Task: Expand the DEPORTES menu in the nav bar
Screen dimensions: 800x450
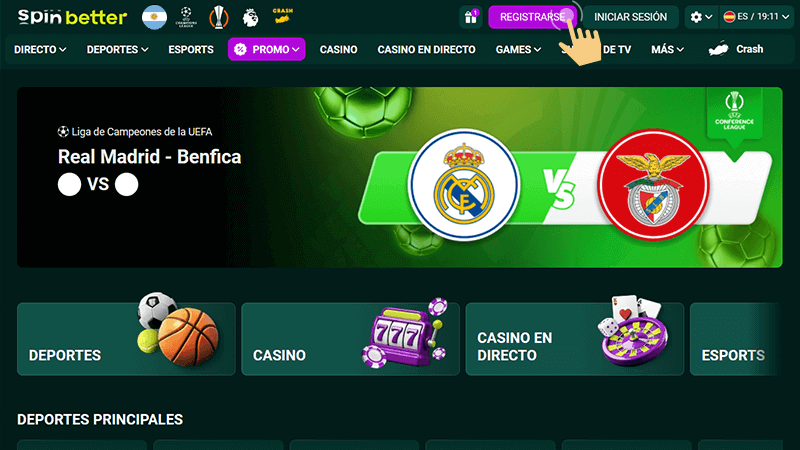Action: [117, 49]
